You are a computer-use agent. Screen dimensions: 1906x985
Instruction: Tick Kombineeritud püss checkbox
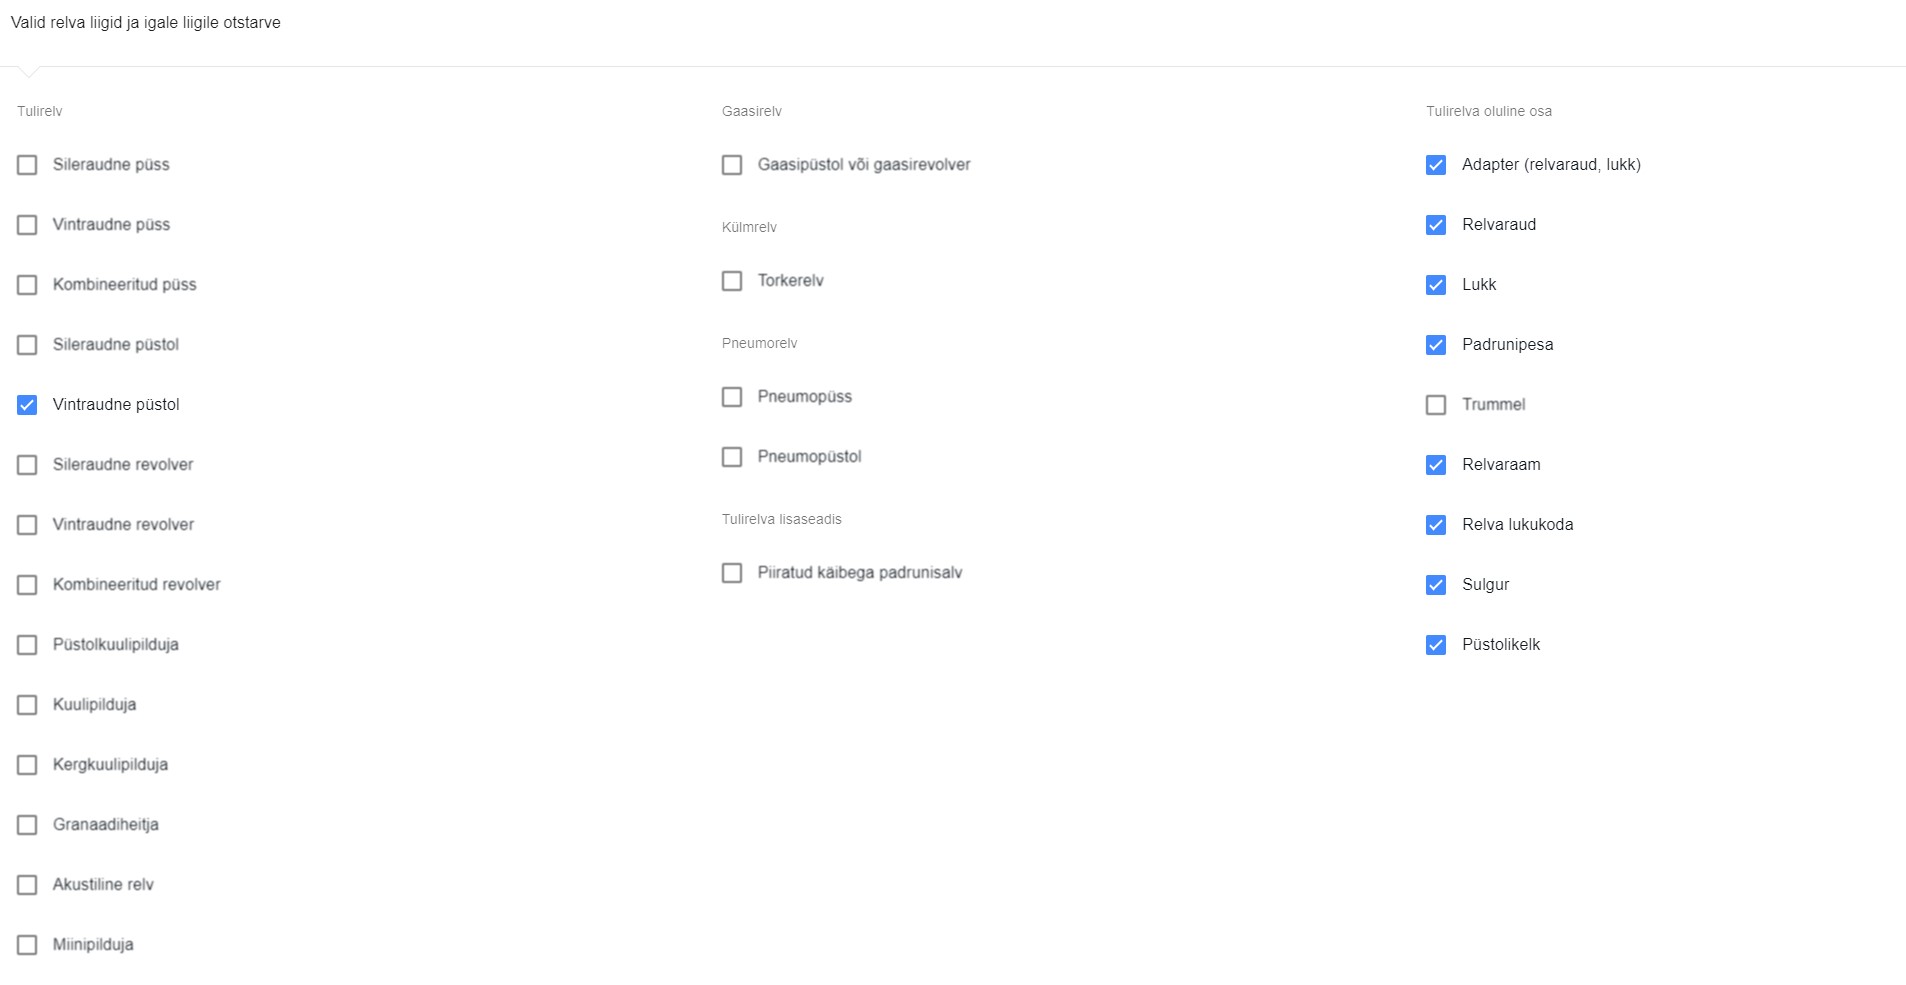pos(27,285)
